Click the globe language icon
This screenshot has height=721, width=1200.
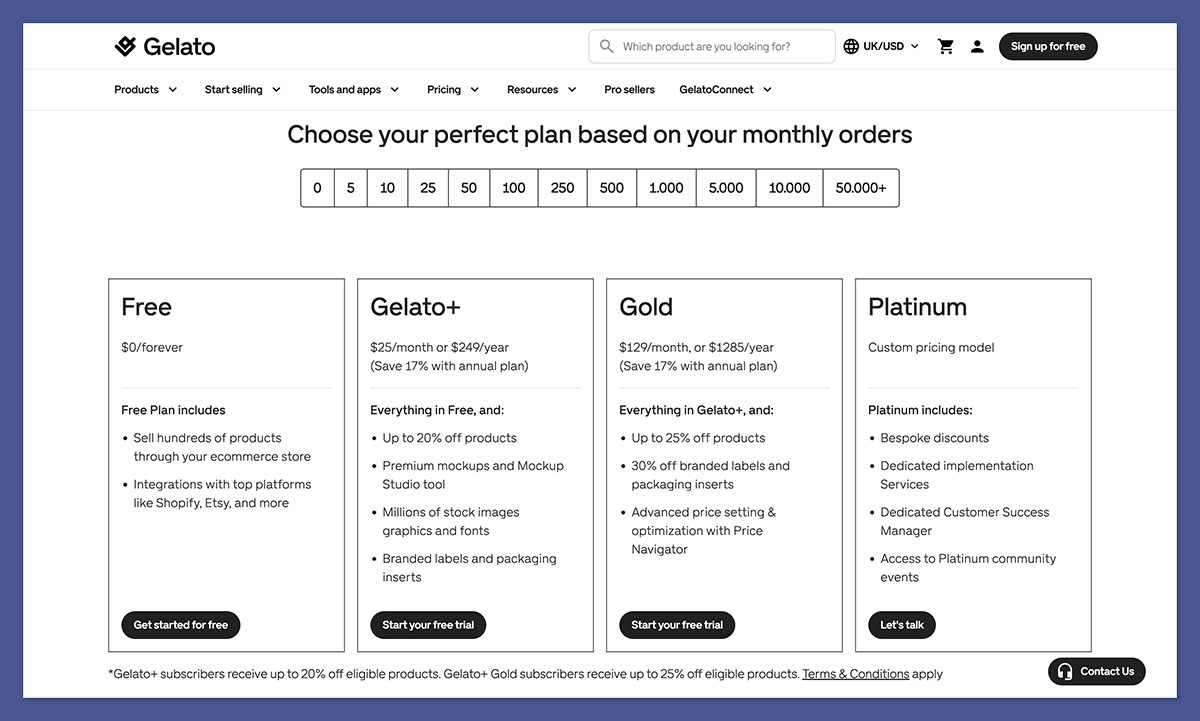(x=849, y=45)
